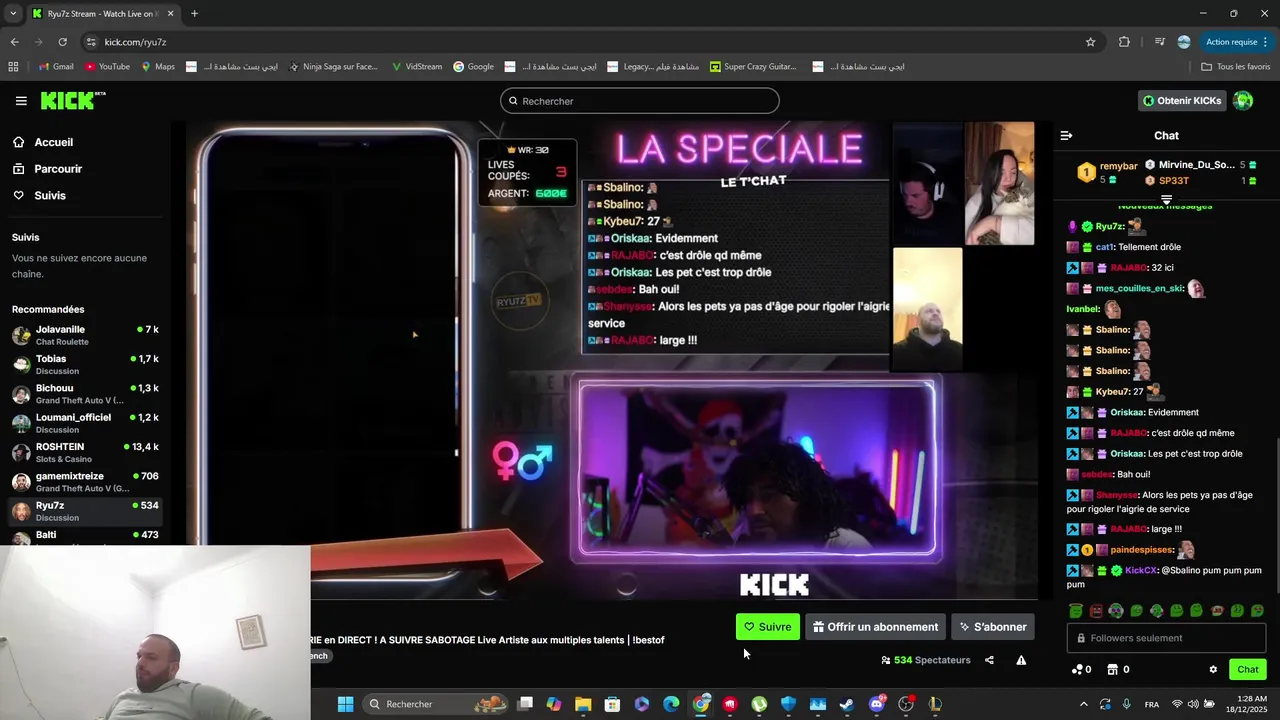This screenshot has height=720, width=1280.
Task: Open the Kicks points balance icon
Action: click(1077, 670)
